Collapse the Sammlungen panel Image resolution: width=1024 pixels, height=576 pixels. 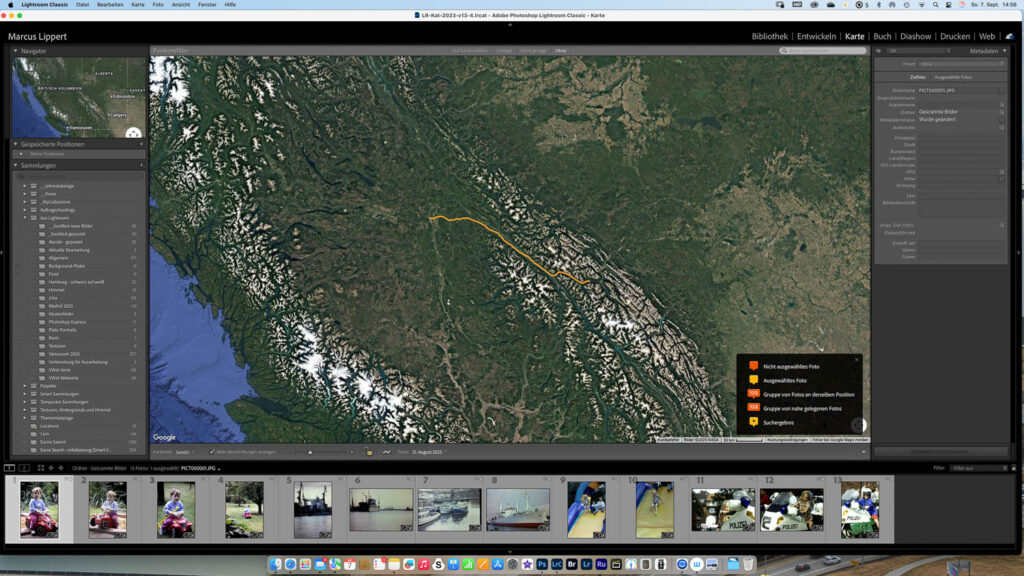click(x=16, y=166)
